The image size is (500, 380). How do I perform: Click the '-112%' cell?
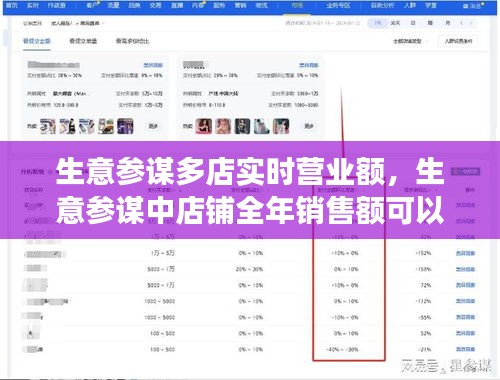[423, 301]
